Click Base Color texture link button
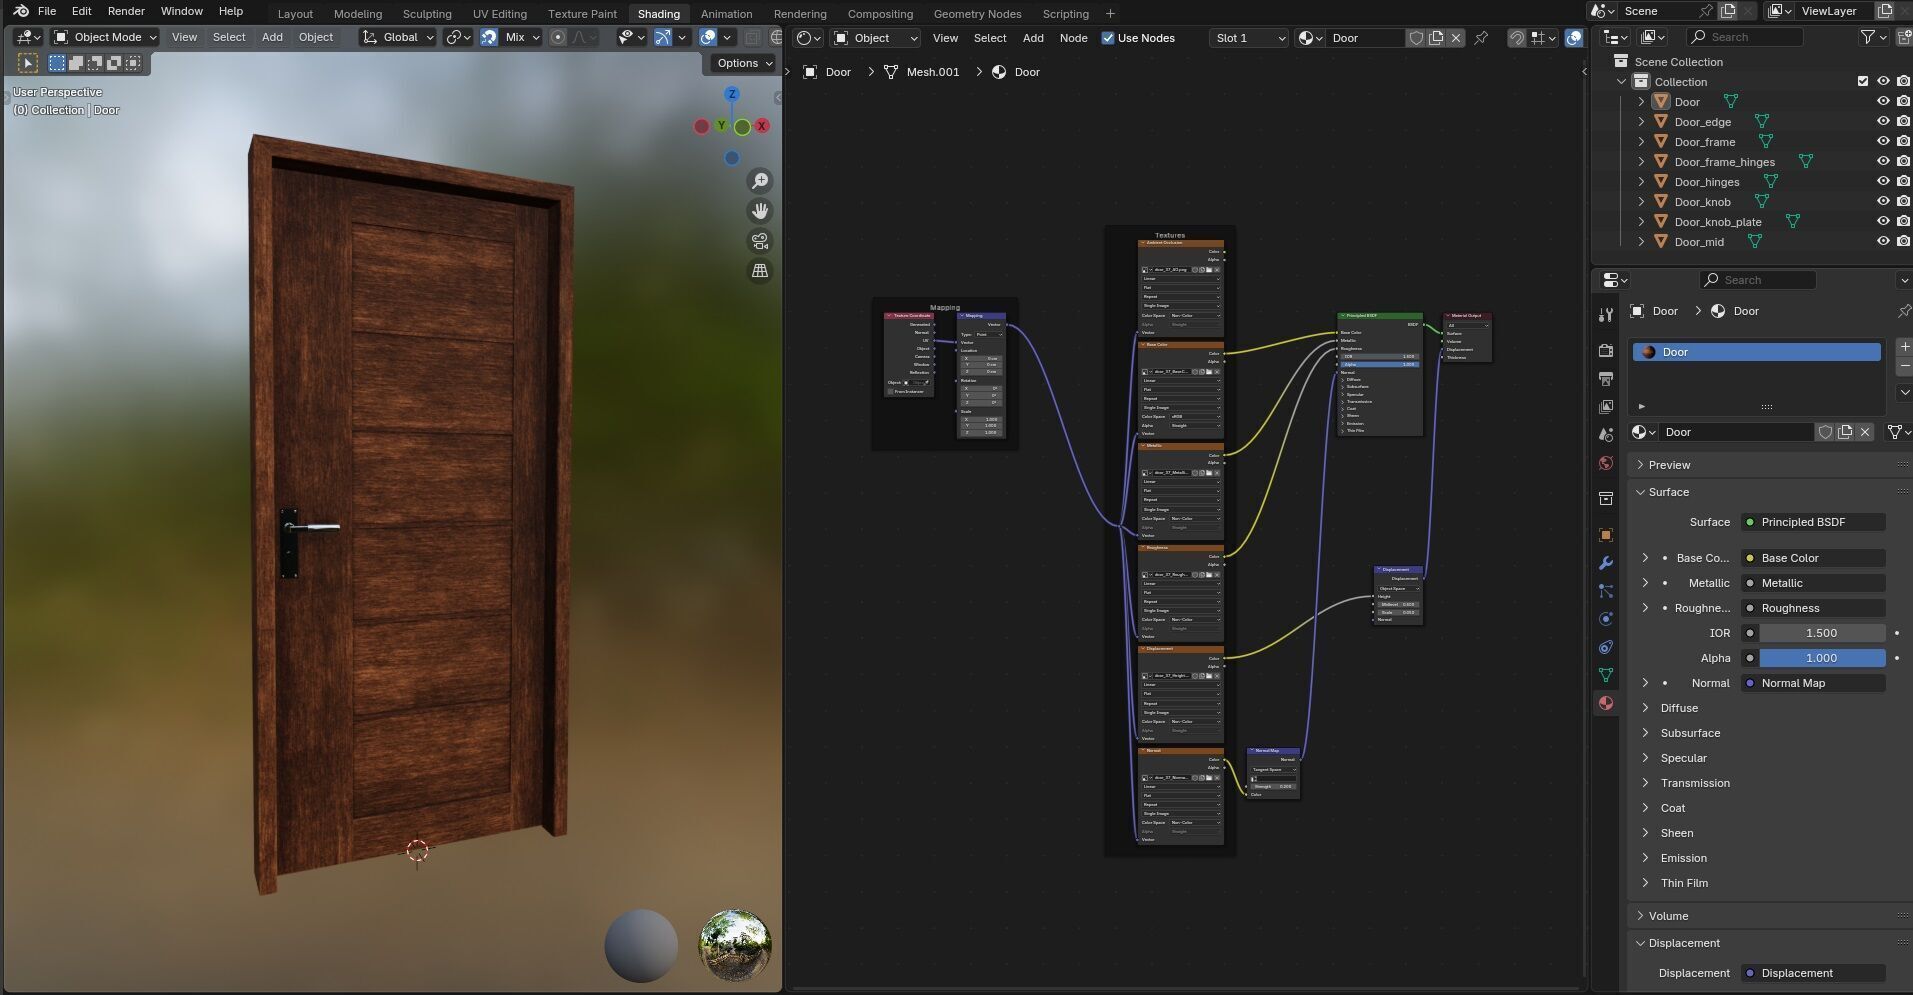This screenshot has width=1913, height=995. 1813,558
